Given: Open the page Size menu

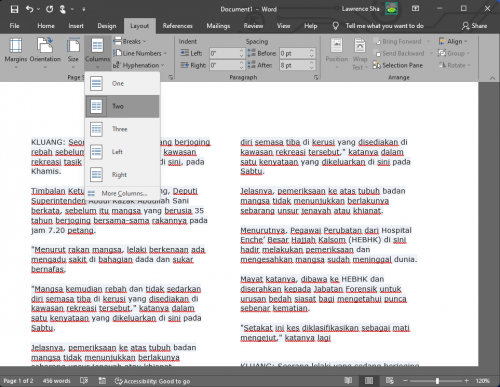Looking at the screenshot, I should click(73, 53).
